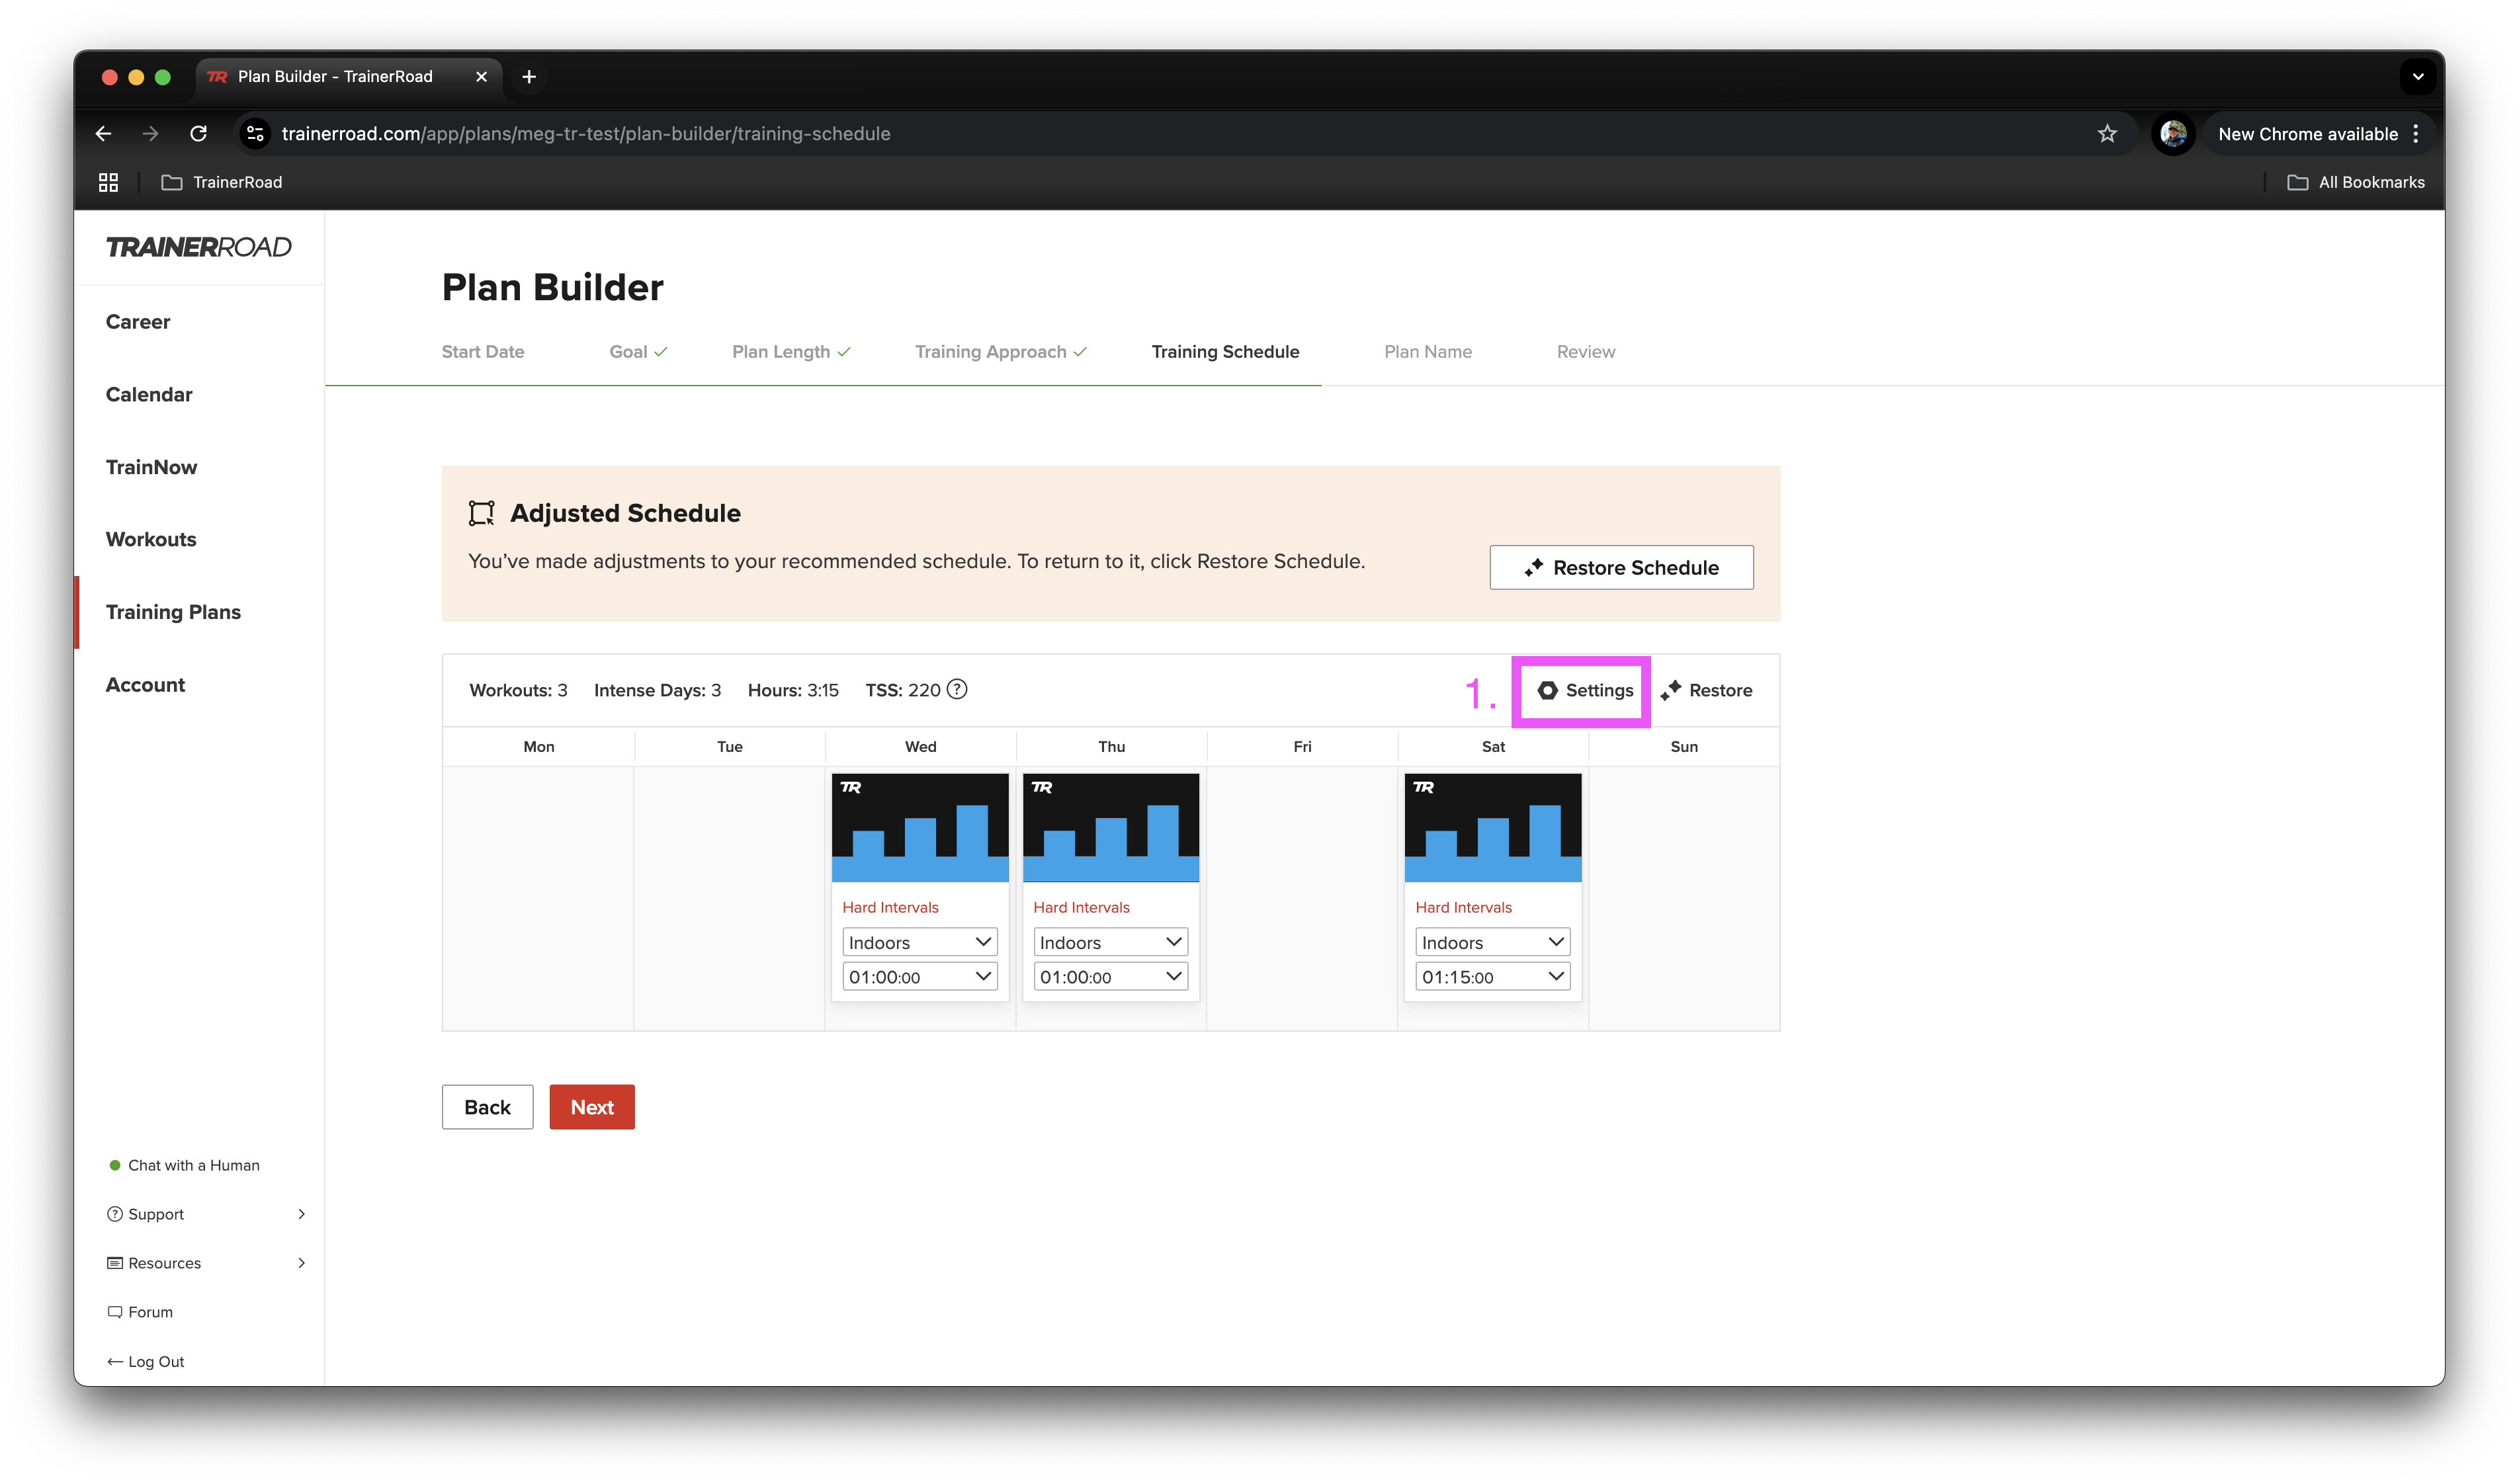Open Saturday 01:15:00 duration dropdown
This screenshot has width=2519, height=1484.
(x=1492, y=976)
